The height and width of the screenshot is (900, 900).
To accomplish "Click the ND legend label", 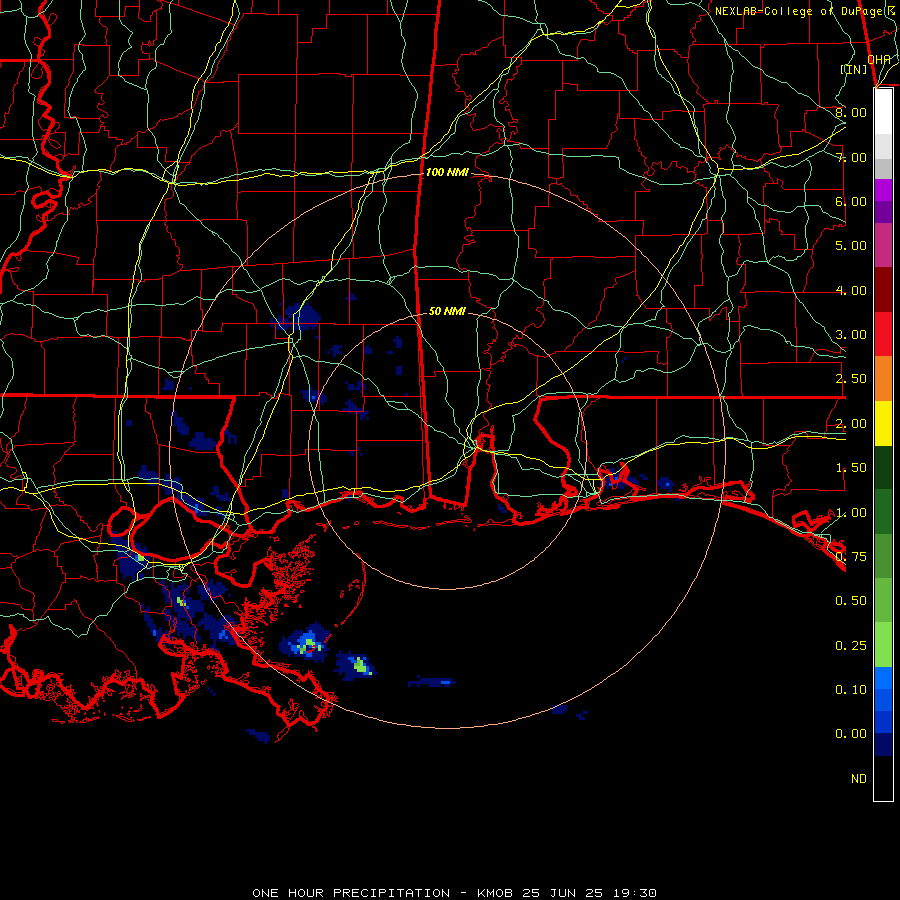I will (859, 779).
